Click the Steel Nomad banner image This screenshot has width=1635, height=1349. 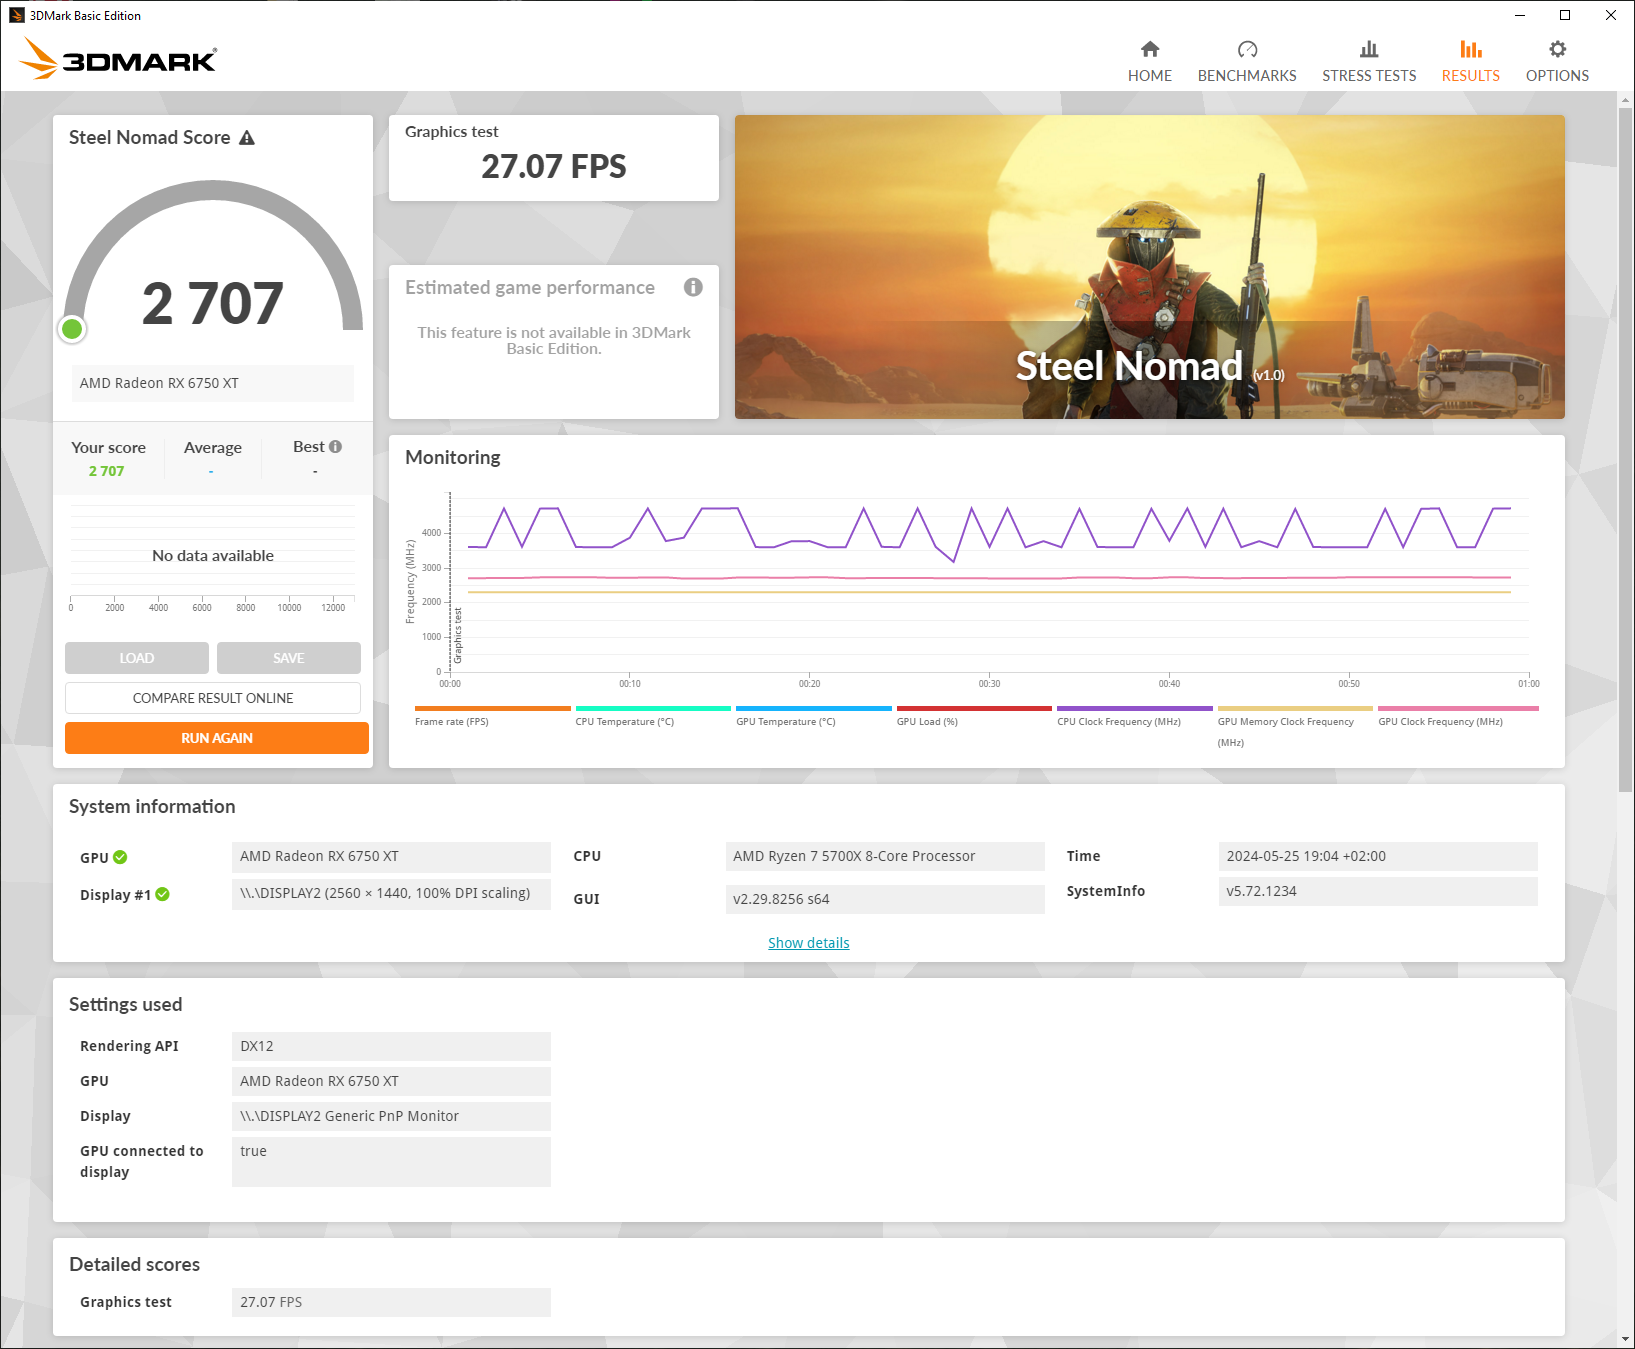tap(1150, 267)
